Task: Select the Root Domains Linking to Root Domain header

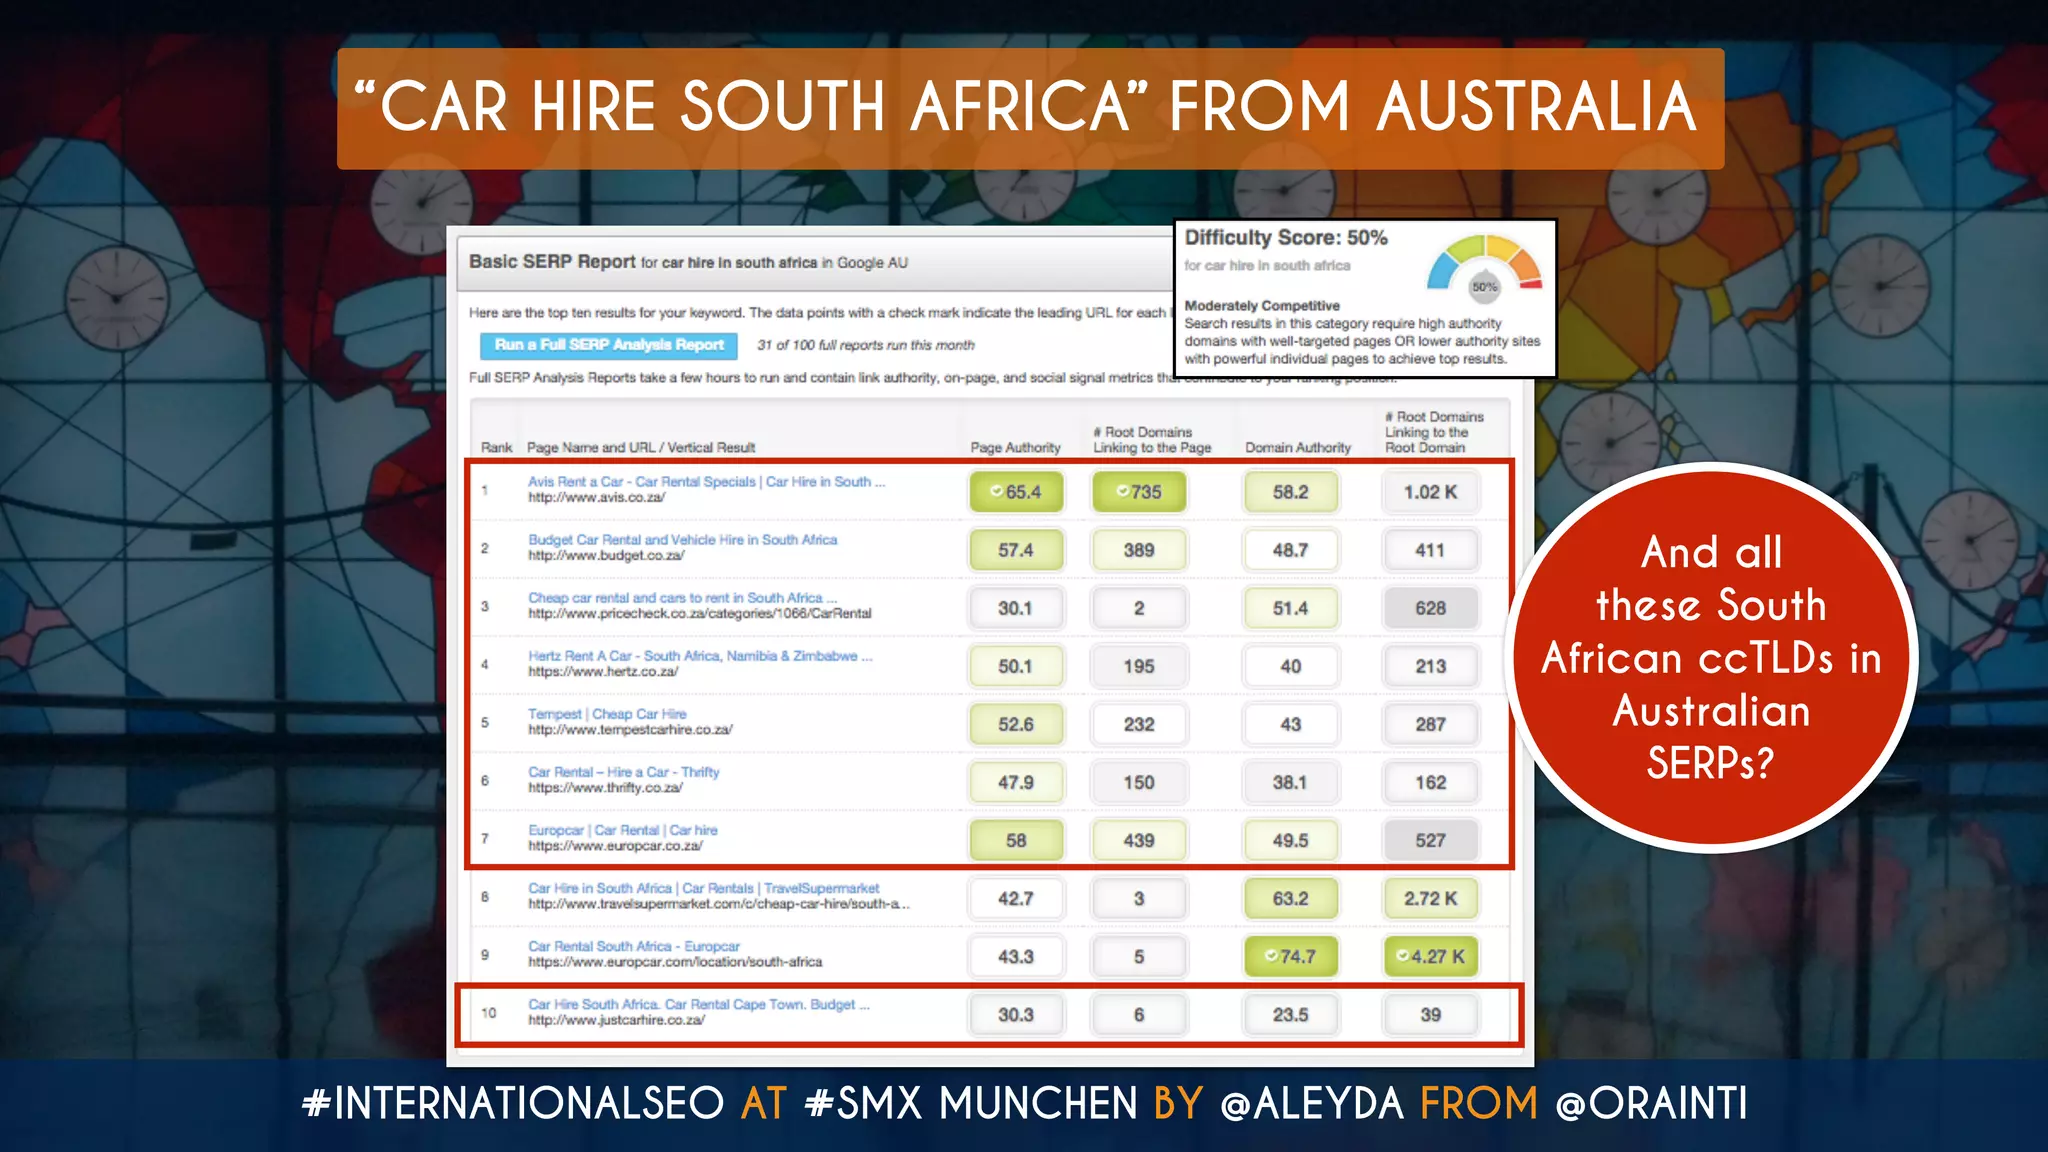Action: [x=1434, y=432]
